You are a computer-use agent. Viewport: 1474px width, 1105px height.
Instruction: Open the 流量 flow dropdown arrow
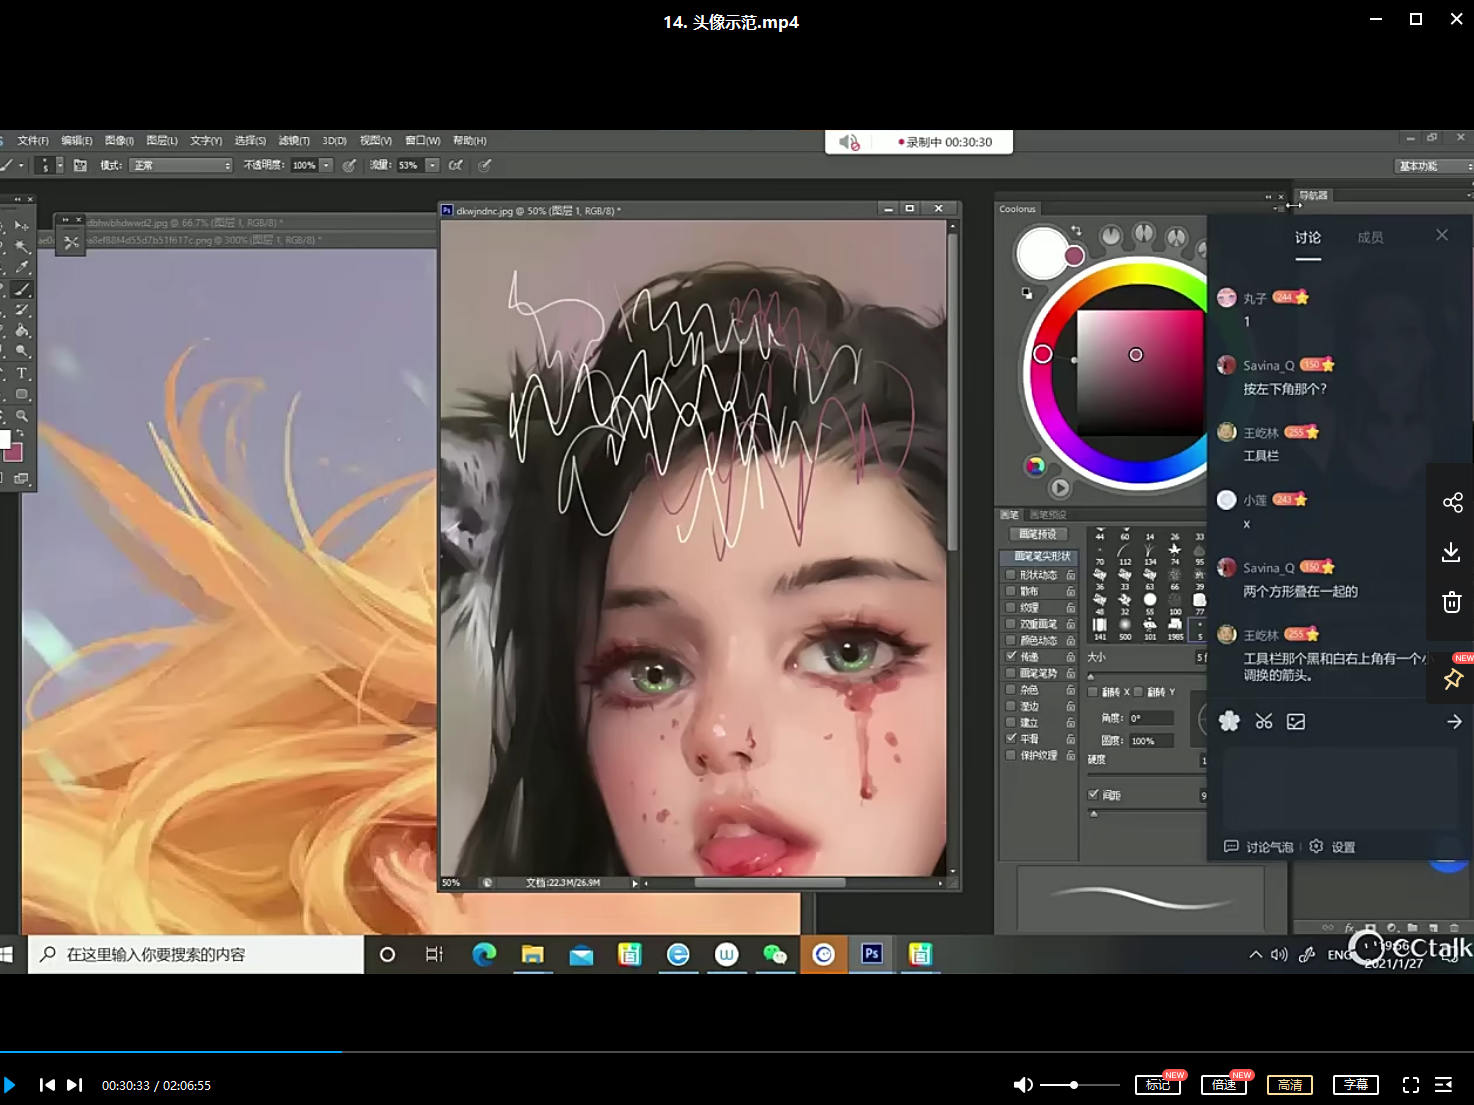click(x=432, y=166)
